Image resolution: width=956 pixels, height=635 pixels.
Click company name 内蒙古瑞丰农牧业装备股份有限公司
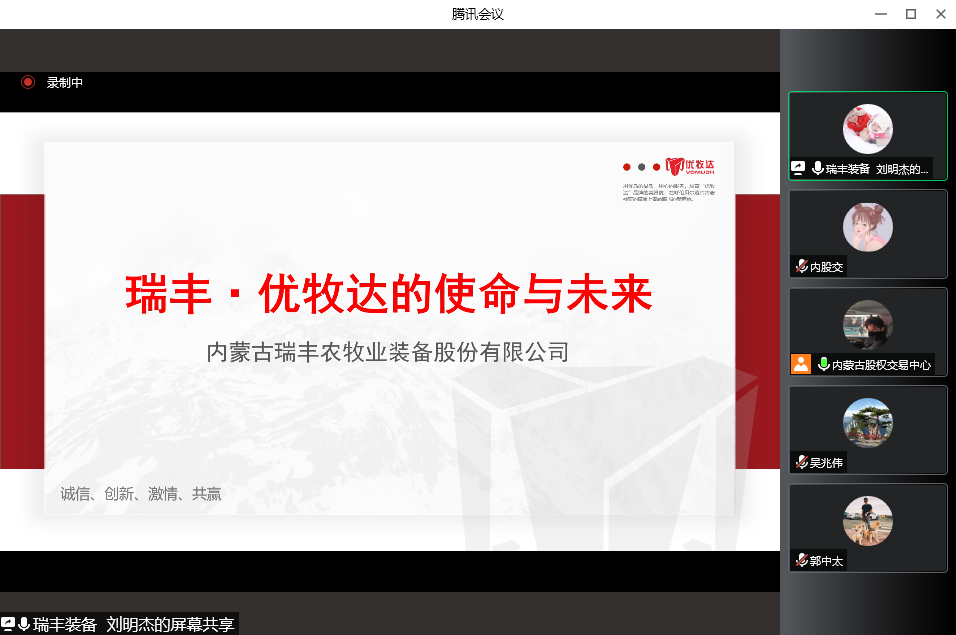388,352
